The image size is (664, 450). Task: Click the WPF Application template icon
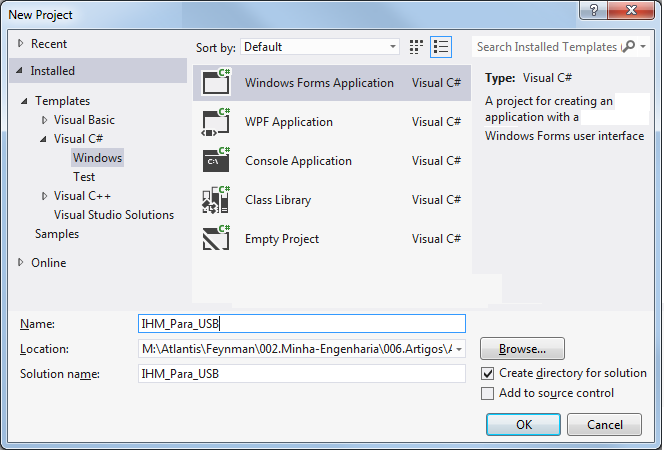click(x=216, y=121)
